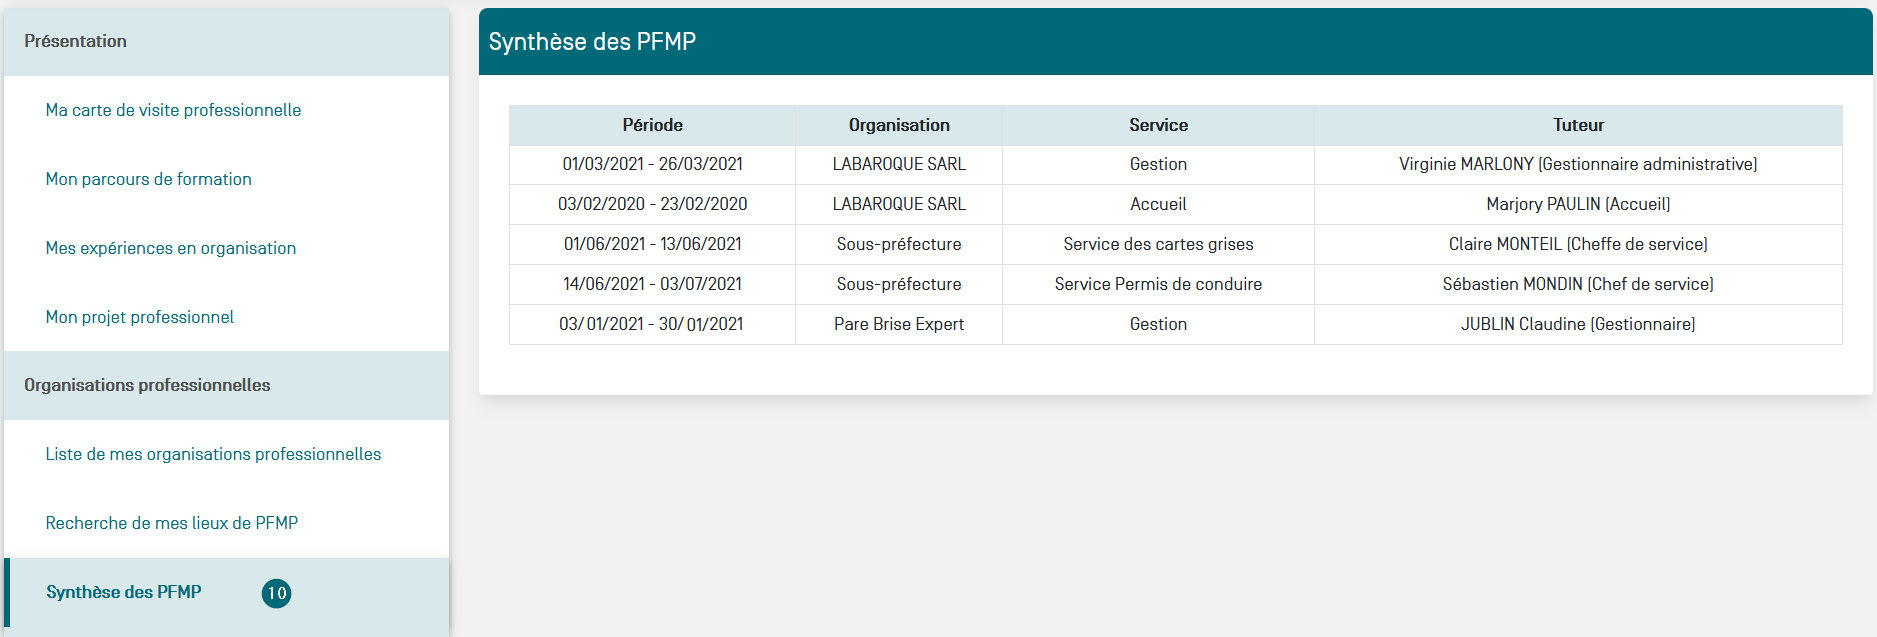Collapse the Présentation section header

click(x=75, y=41)
